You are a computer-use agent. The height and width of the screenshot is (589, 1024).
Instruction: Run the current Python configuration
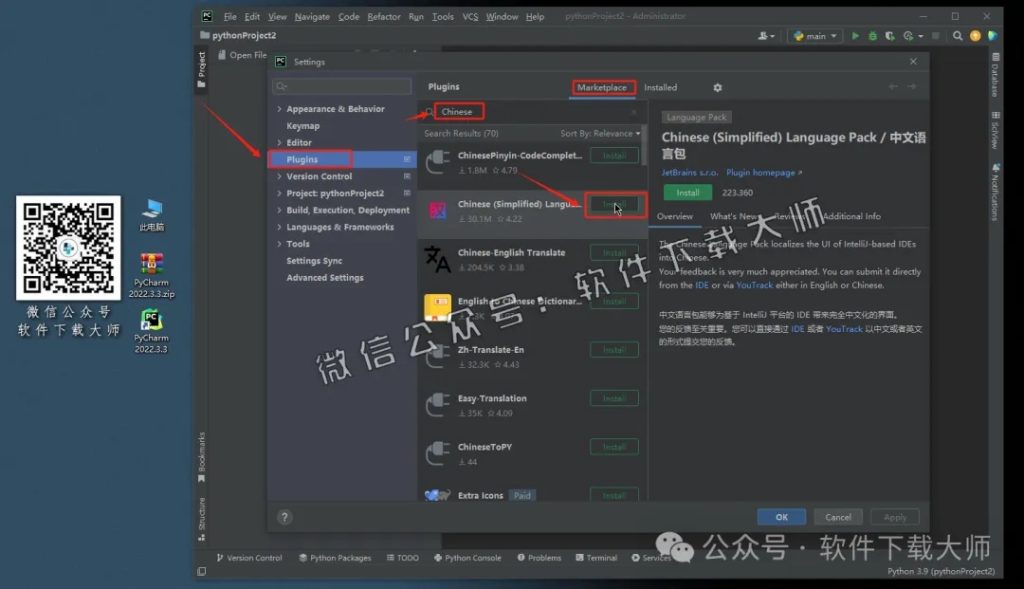pos(856,35)
